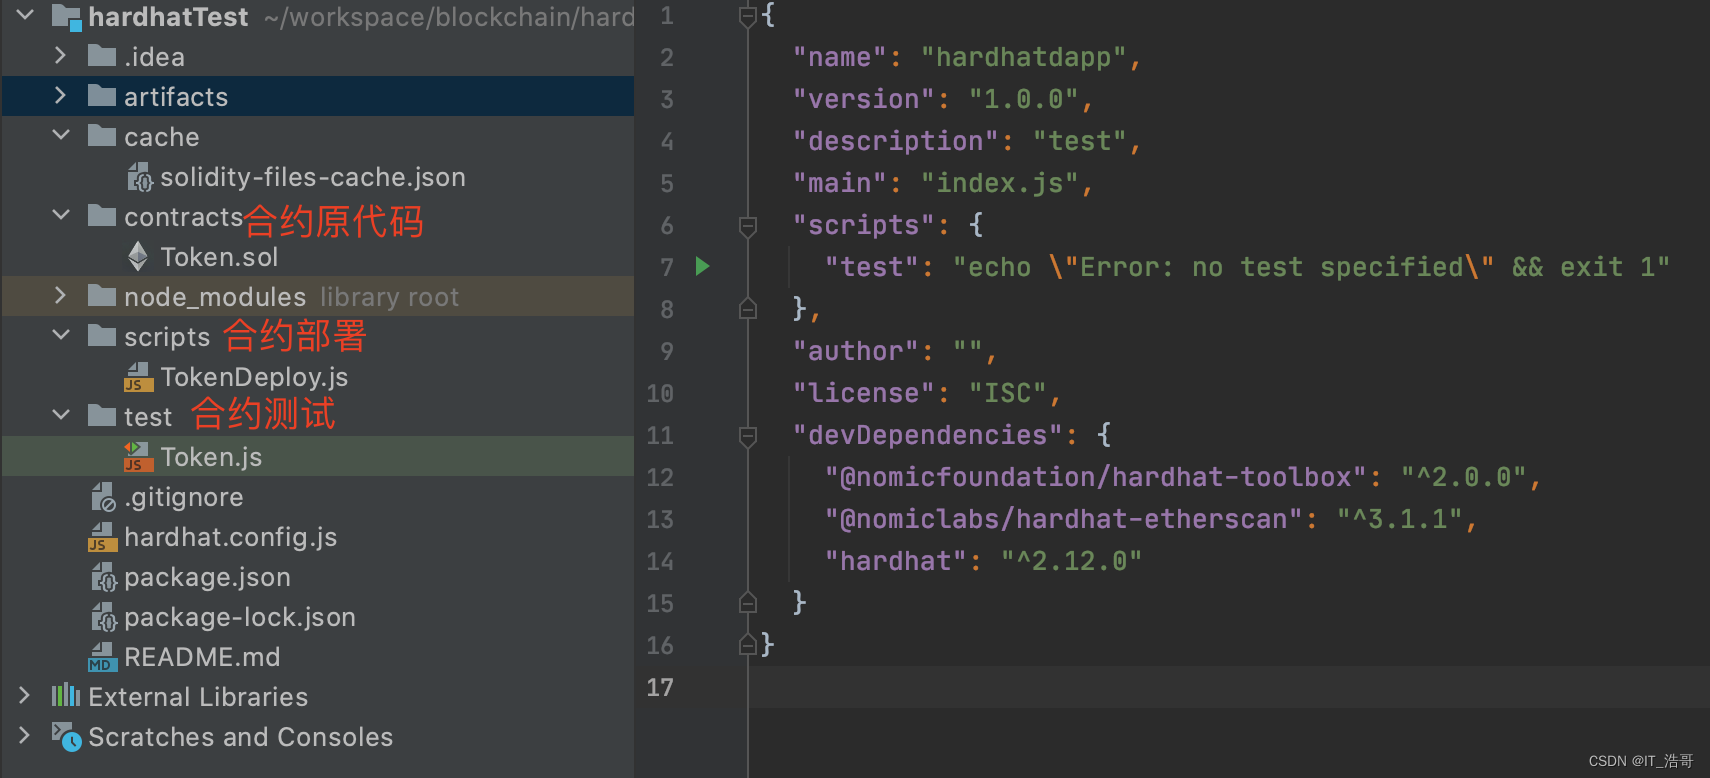Click @nomicfoundation/hardhat-toolbox dependency key
Screen dimensions: 1710x778
click(1096, 477)
